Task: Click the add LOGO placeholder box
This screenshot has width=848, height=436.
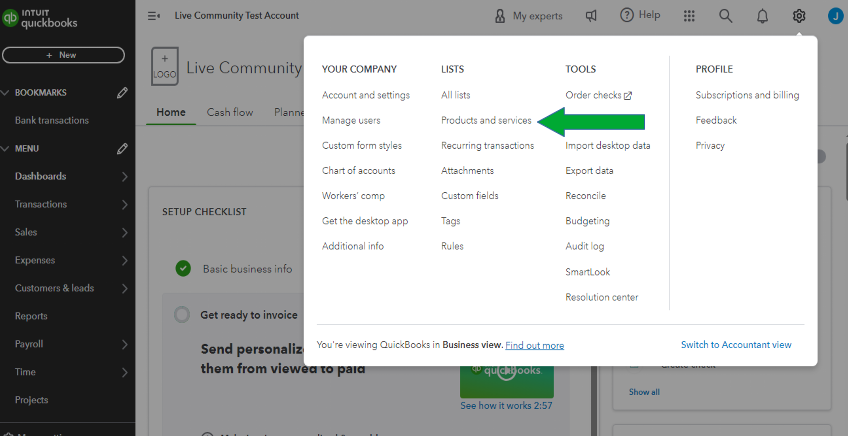Action: [165, 67]
